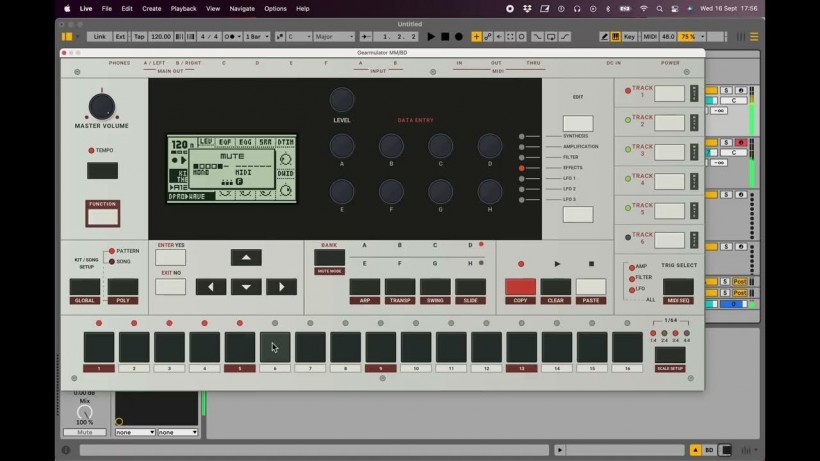
Task: Start playback in Ableton transport bar
Action: click(x=431, y=37)
